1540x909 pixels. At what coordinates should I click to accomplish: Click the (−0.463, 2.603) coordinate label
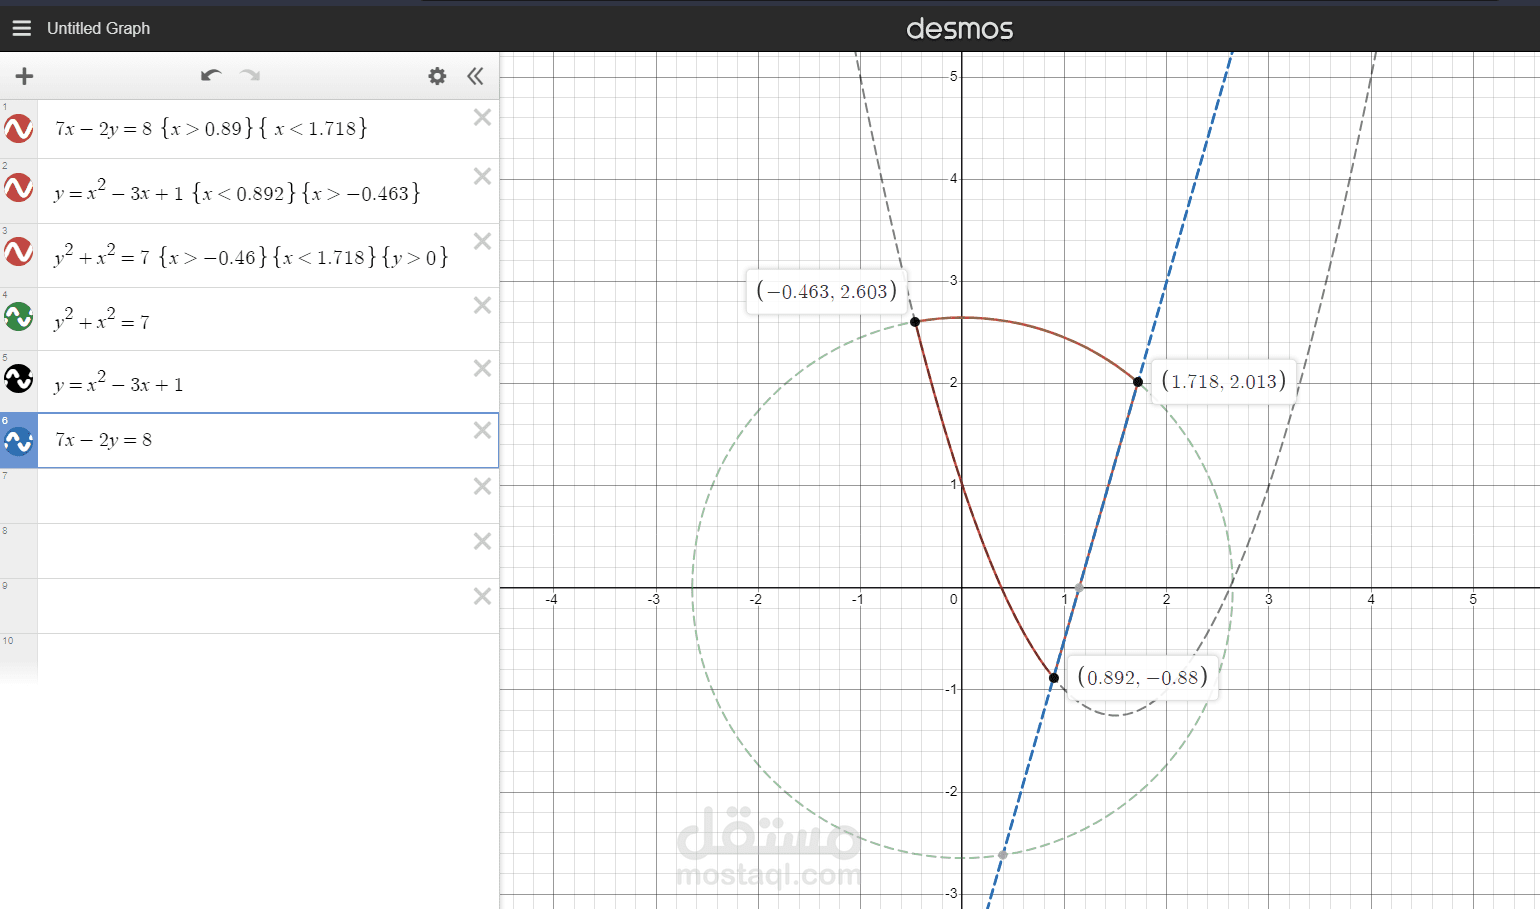click(x=827, y=292)
